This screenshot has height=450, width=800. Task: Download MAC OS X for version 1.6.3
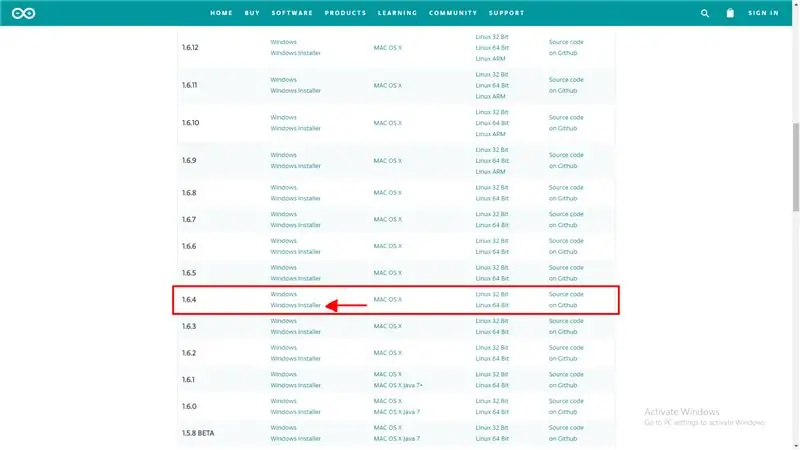point(387,326)
